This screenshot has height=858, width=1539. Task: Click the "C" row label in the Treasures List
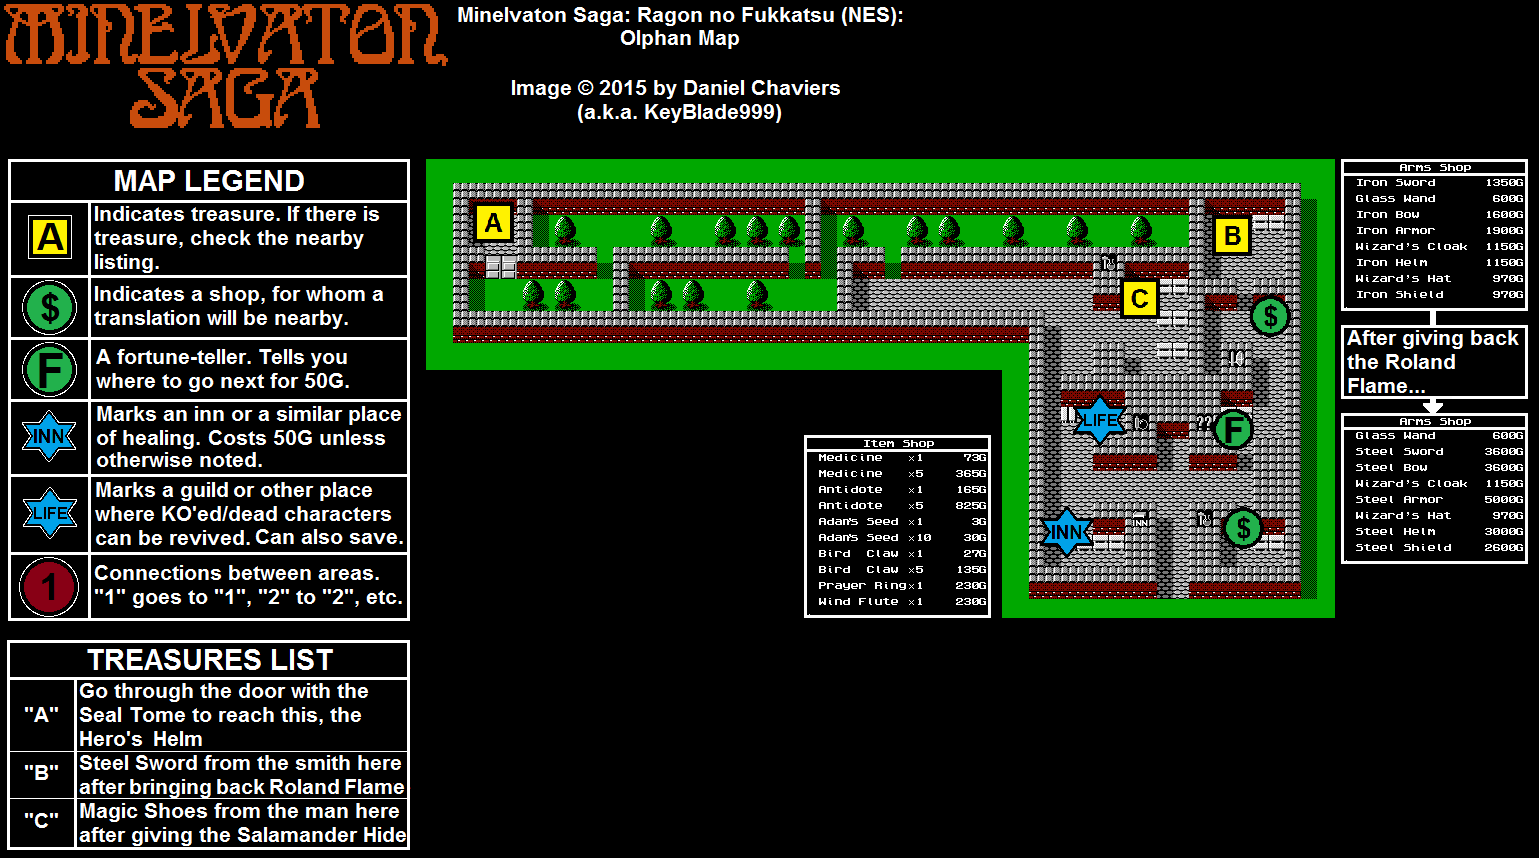[42, 822]
